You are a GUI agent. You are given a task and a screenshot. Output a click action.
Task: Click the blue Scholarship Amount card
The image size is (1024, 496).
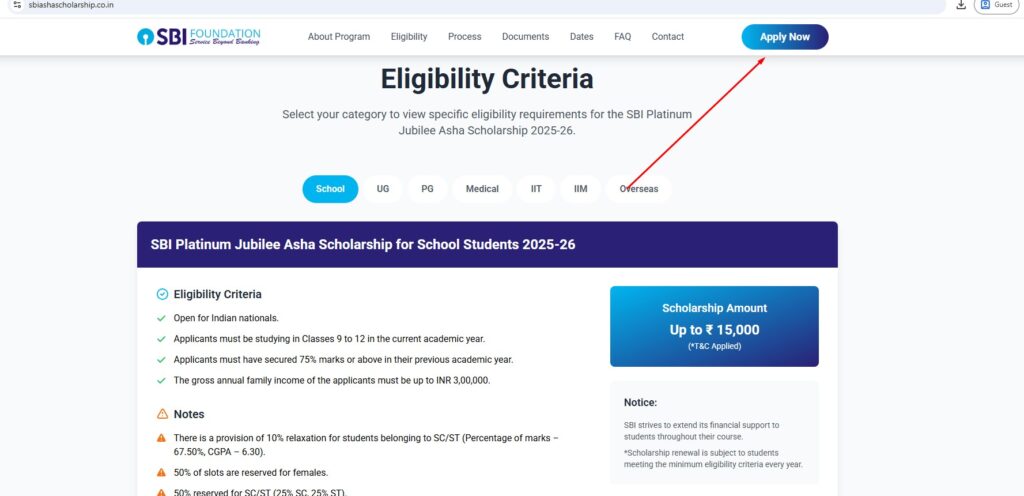coord(714,326)
